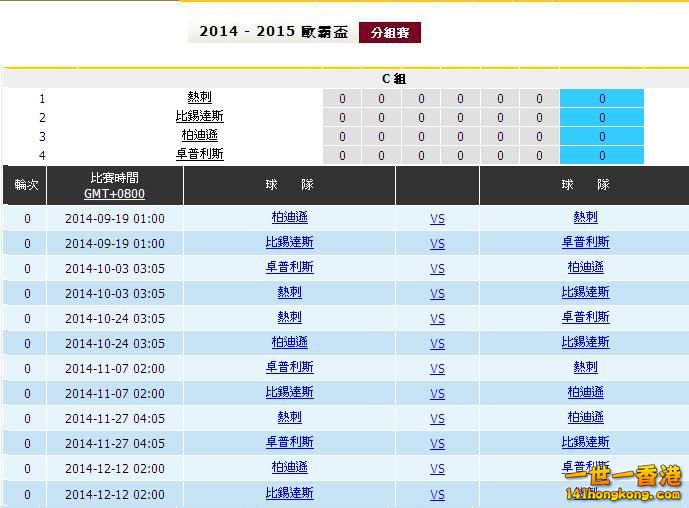Click the 輪次 column header

click(x=26, y=185)
